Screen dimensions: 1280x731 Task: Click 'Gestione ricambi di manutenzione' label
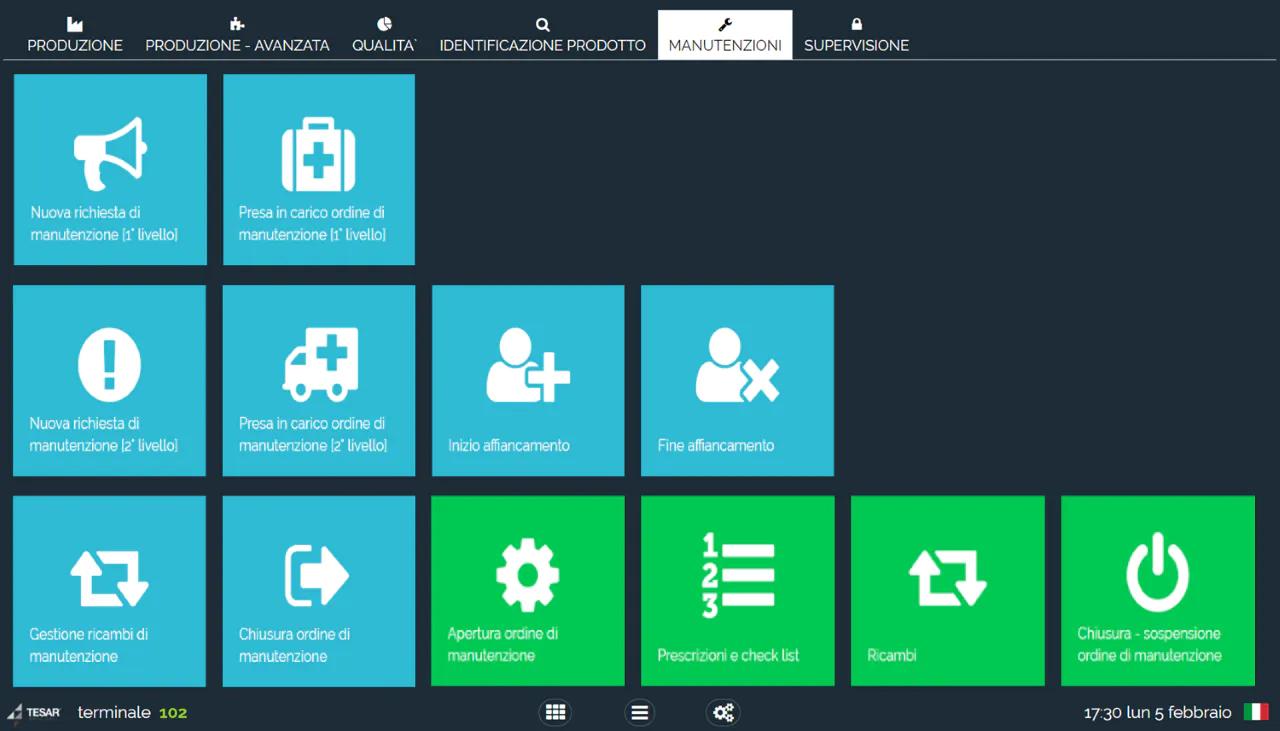89,646
